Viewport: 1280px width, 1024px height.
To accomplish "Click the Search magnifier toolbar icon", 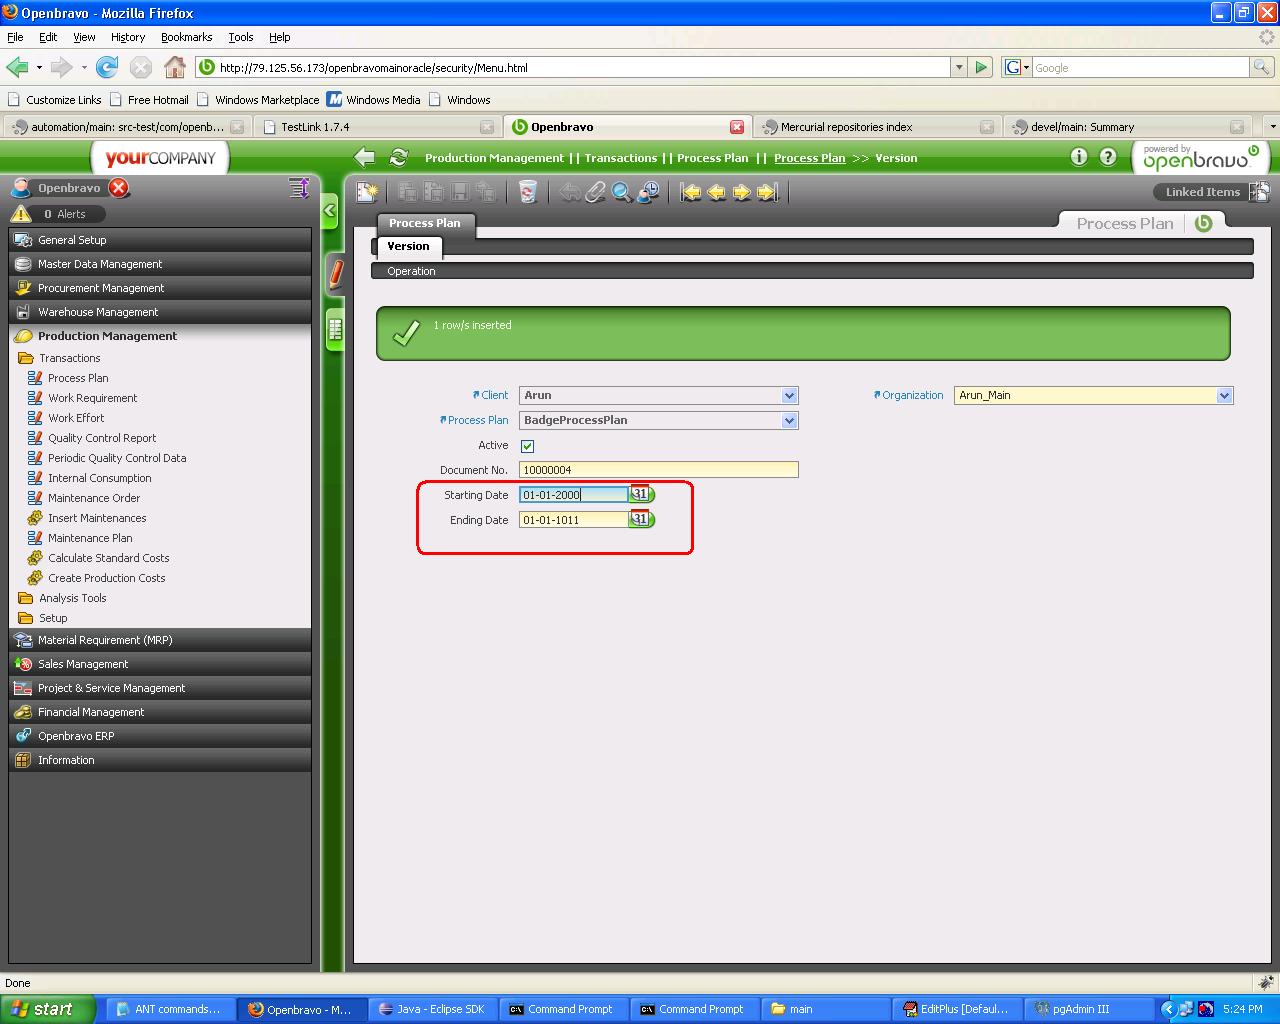I will (622, 192).
